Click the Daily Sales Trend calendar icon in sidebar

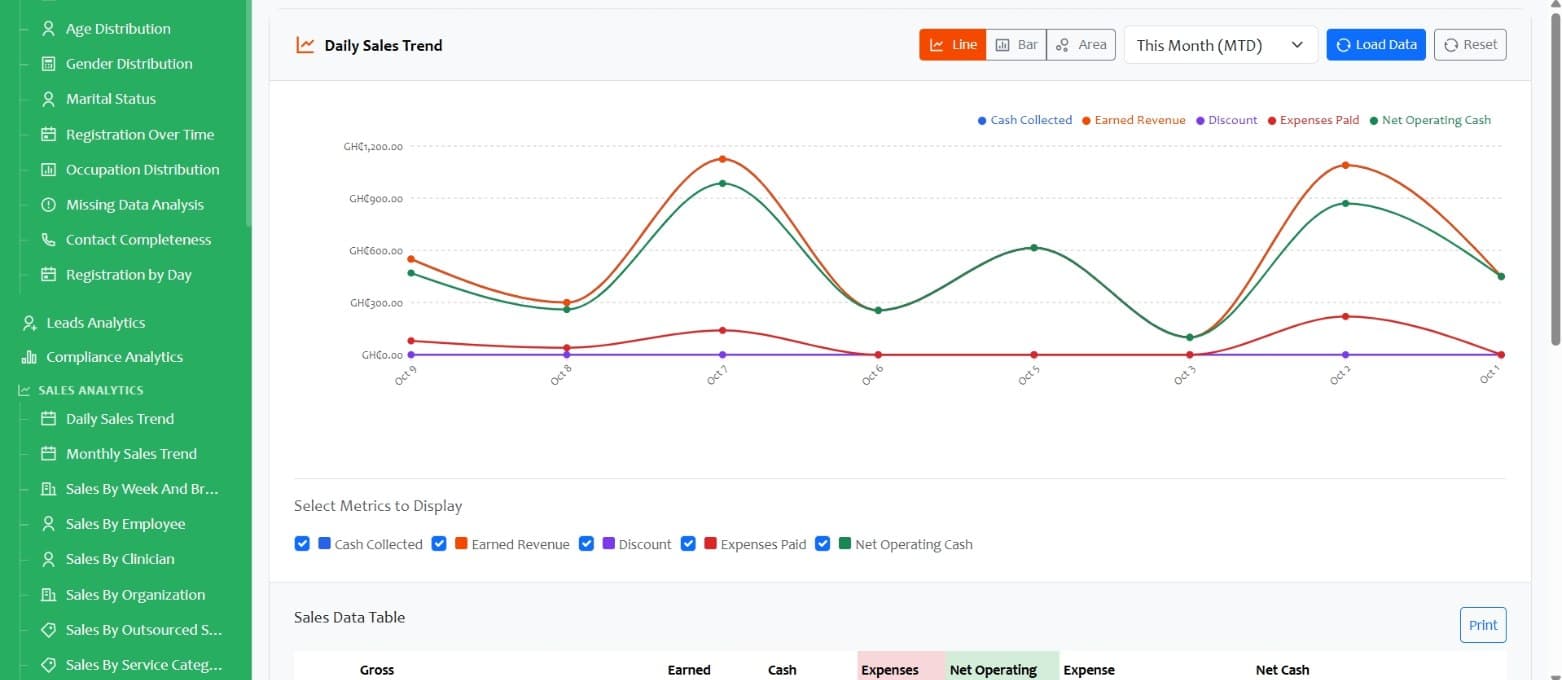[48, 419]
